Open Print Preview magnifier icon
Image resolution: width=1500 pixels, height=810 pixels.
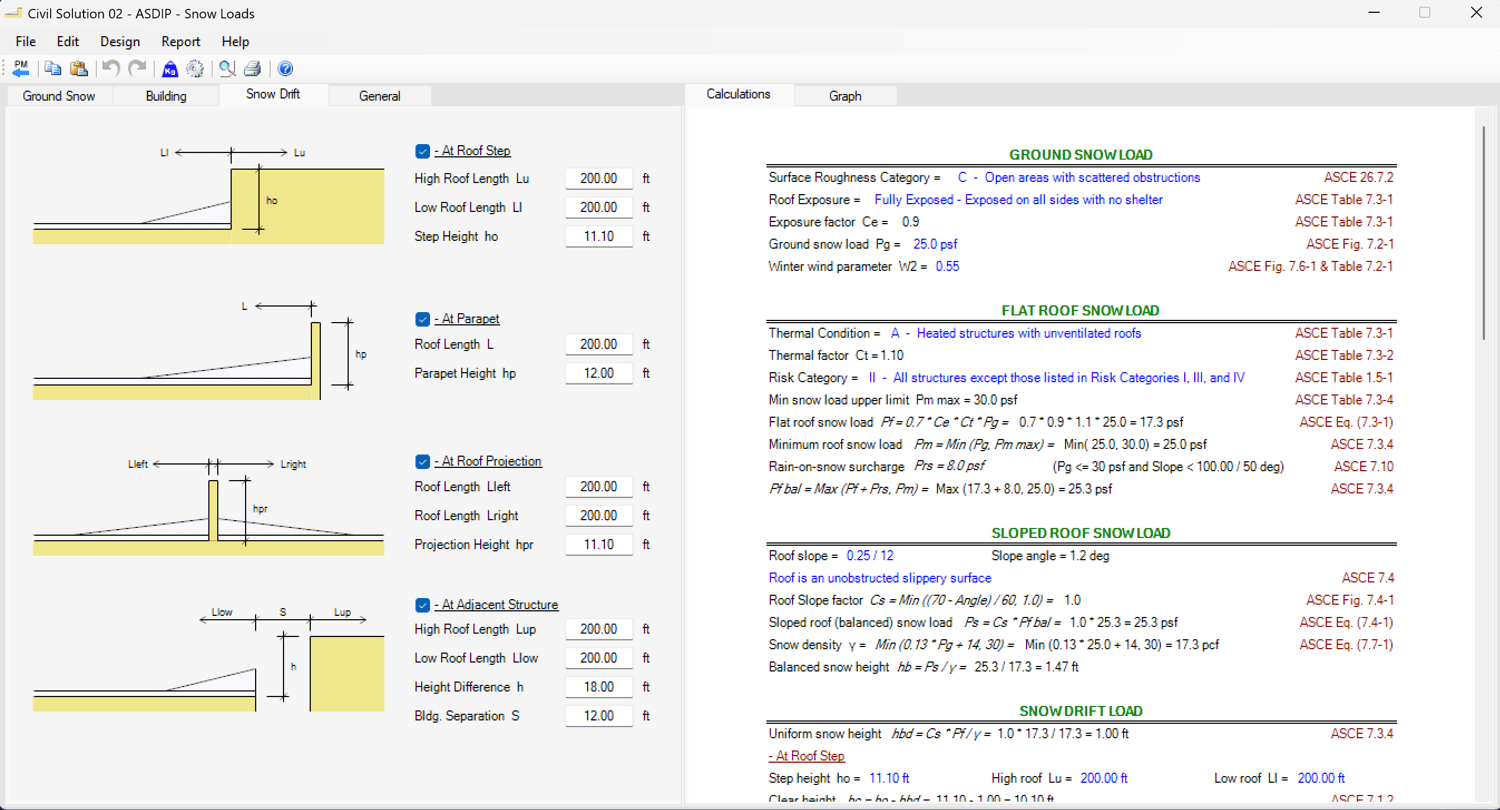(x=228, y=68)
